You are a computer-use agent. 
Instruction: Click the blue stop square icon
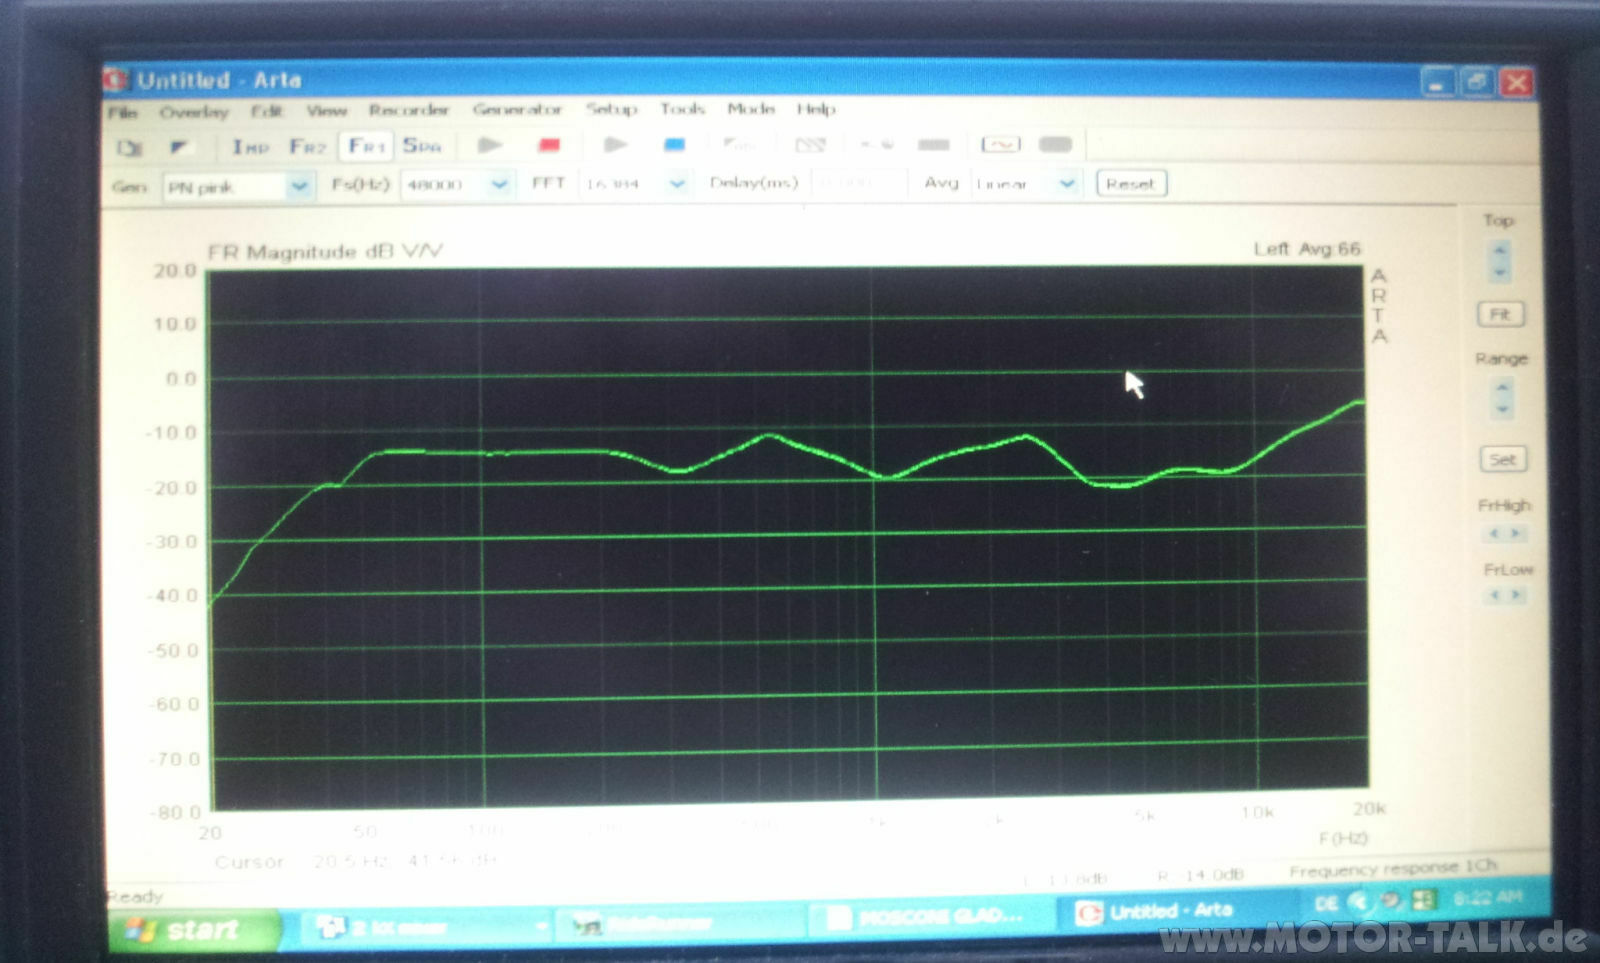pyautogui.click(x=675, y=145)
